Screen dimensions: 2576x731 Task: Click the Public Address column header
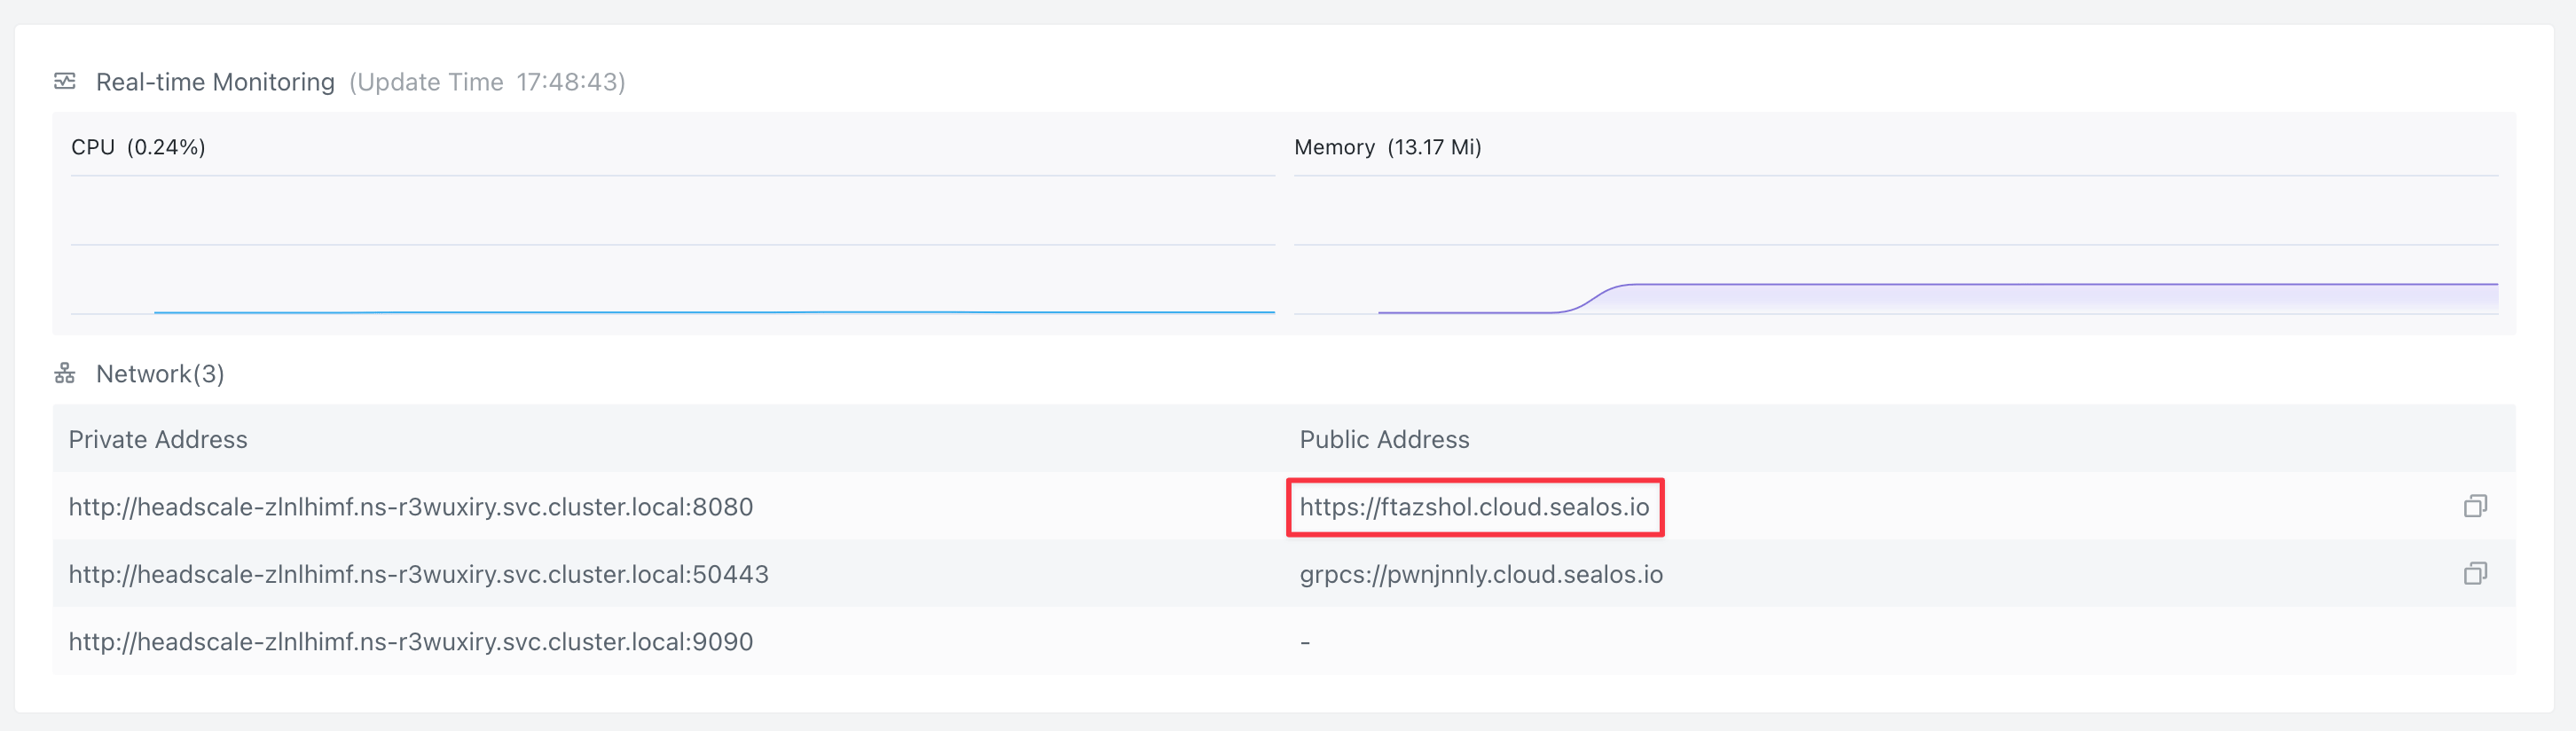click(x=1383, y=440)
